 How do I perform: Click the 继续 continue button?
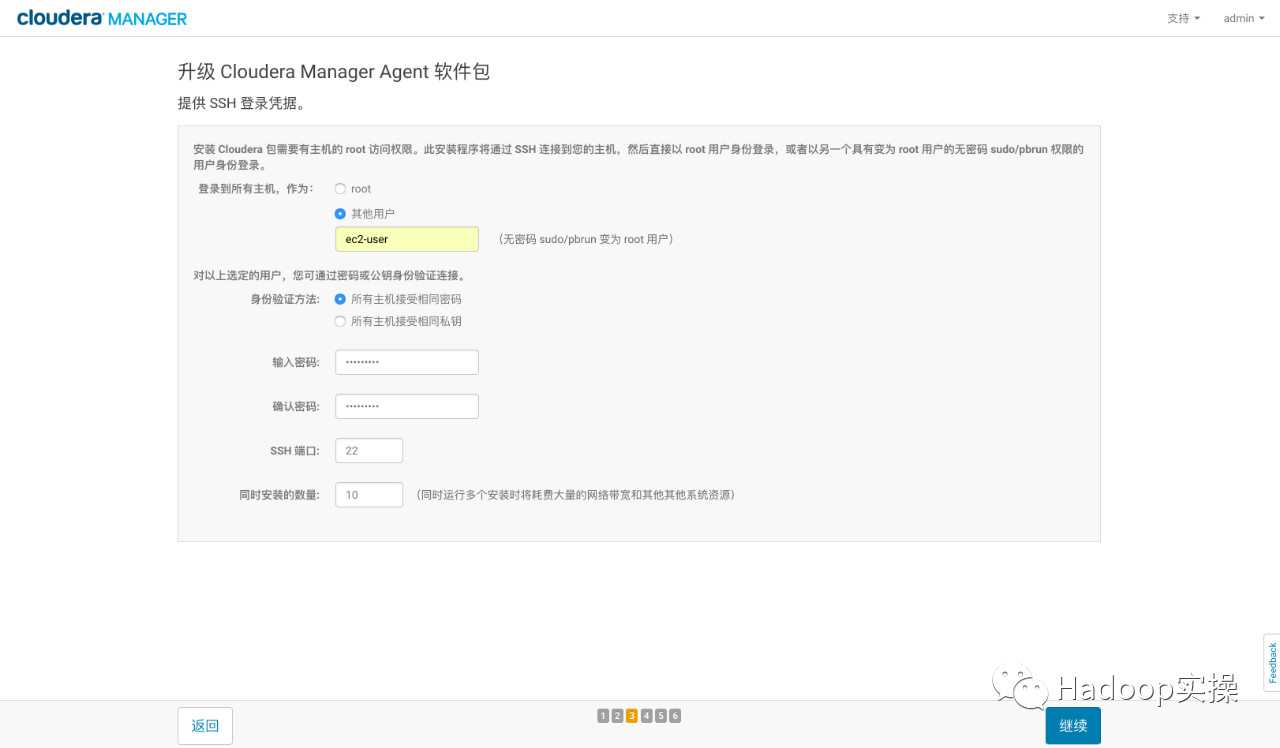[1073, 726]
